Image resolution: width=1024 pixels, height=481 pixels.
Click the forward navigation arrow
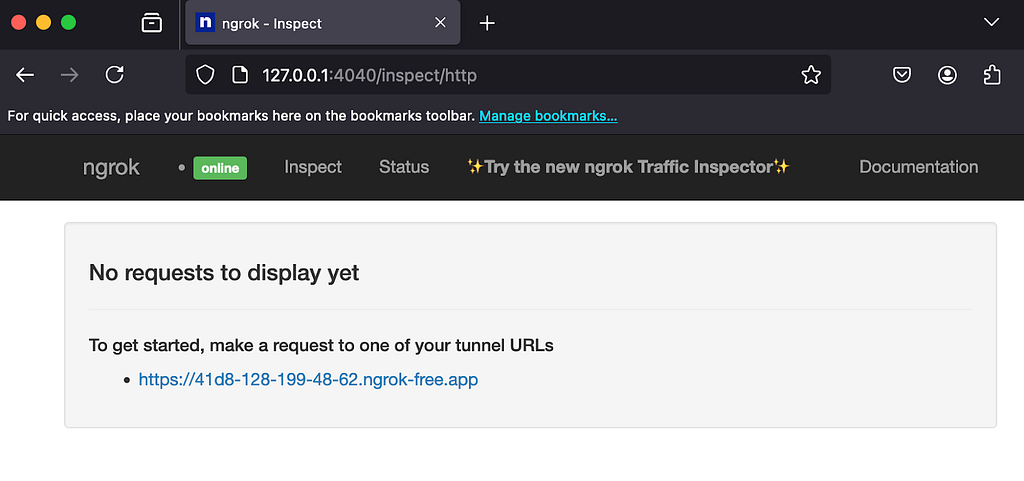coord(69,75)
